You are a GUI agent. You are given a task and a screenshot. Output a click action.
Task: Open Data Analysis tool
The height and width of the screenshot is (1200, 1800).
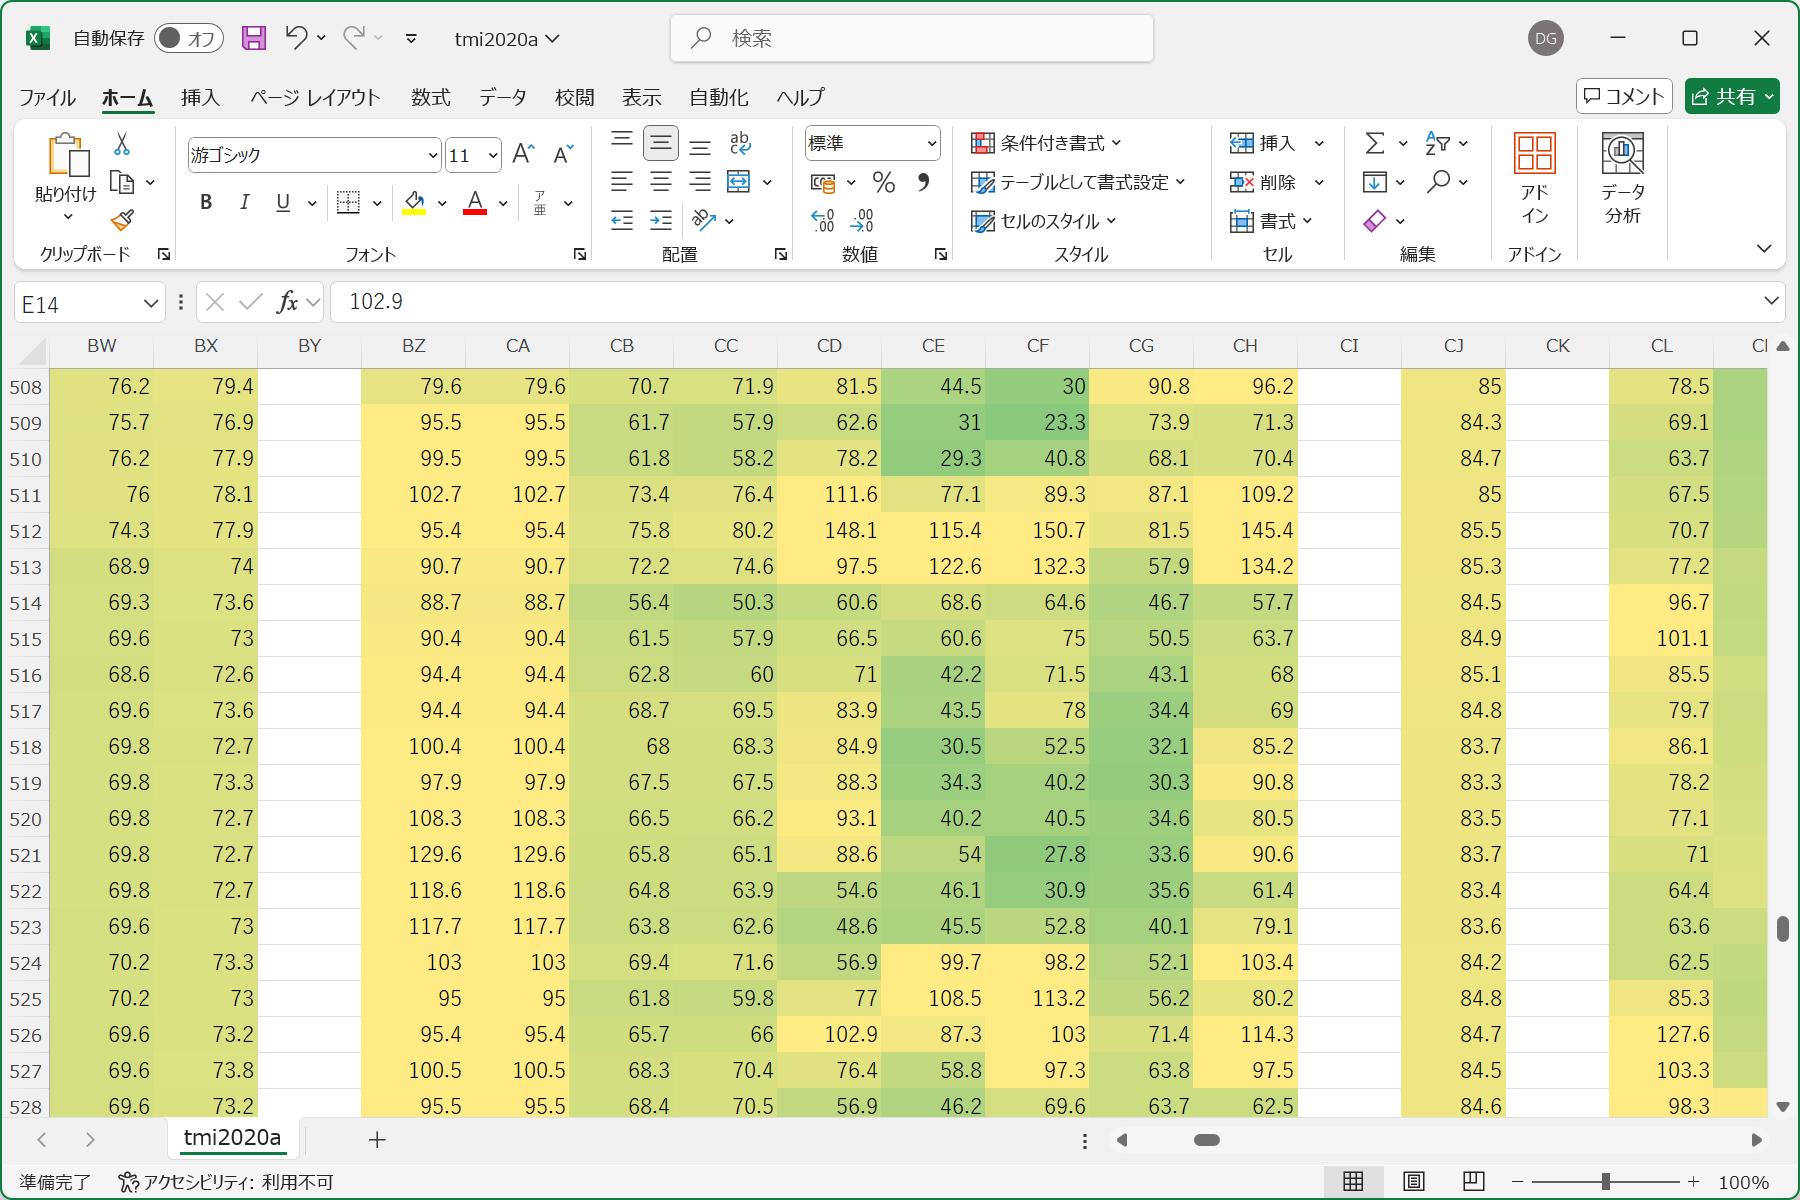tap(1622, 179)
